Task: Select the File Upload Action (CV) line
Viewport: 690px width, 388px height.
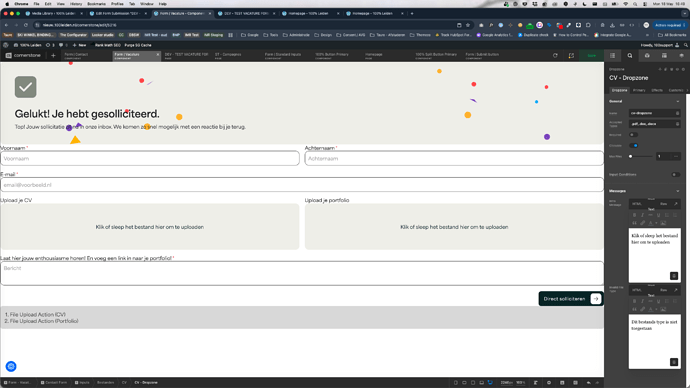Action: (x=35, y=315)
